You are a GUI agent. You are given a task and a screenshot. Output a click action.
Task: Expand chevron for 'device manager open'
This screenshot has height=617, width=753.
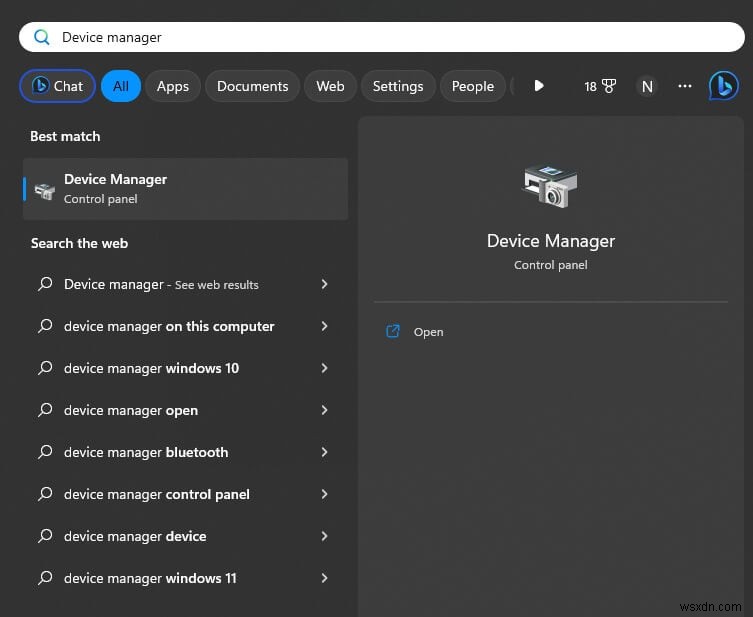click(x=325, y=410)
